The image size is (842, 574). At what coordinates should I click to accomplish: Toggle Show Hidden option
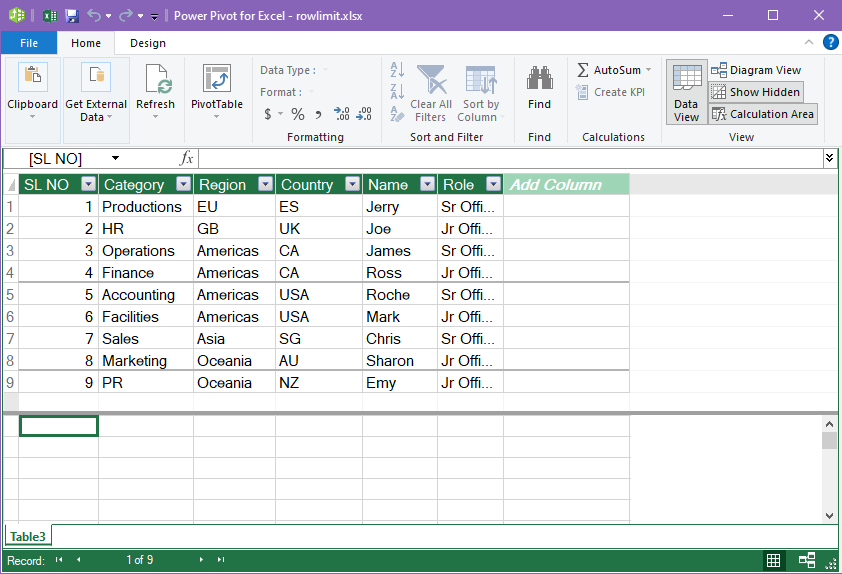(x=756, y=92)
